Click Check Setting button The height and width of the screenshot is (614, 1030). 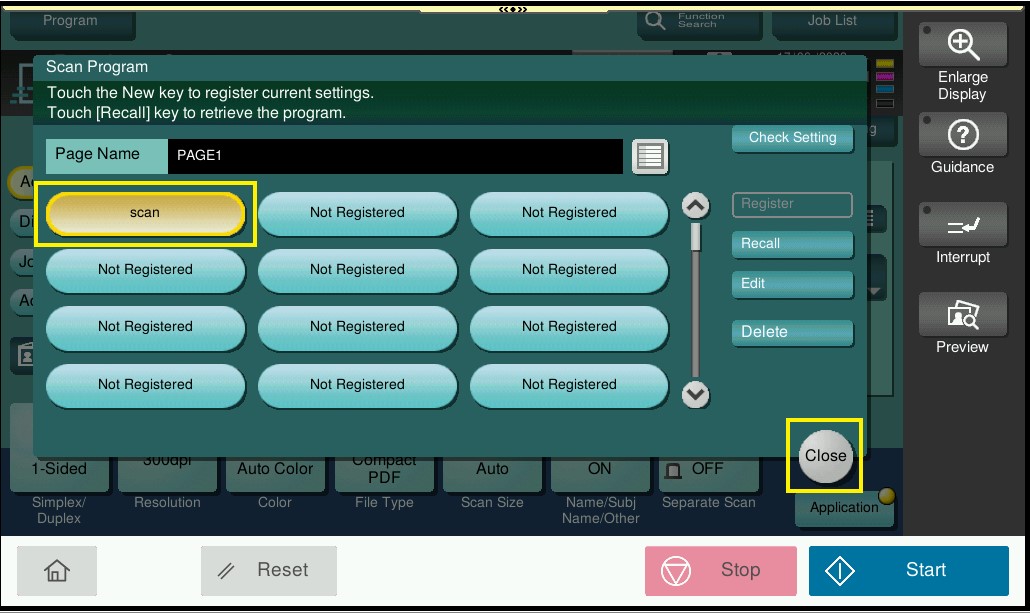coord(792,138)
